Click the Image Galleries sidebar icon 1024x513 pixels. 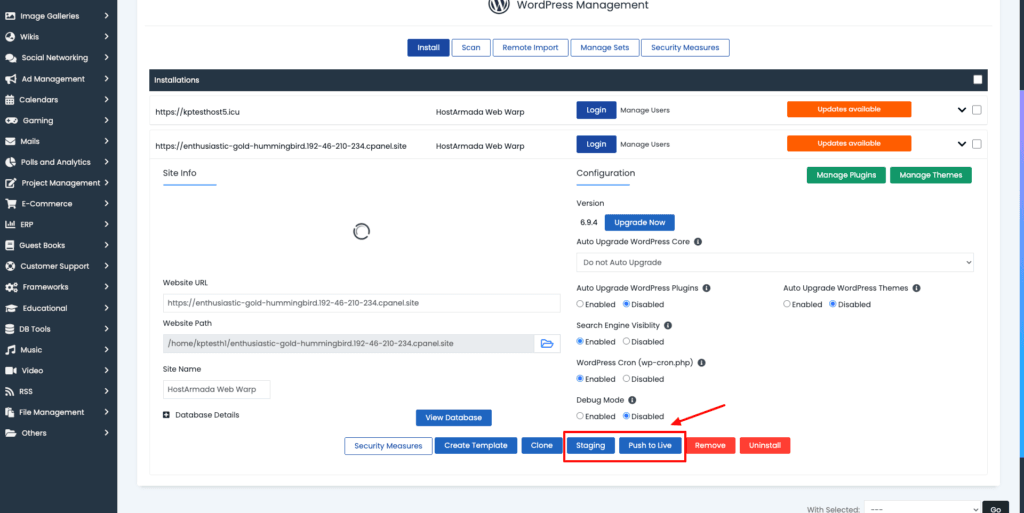coord(10,16)
